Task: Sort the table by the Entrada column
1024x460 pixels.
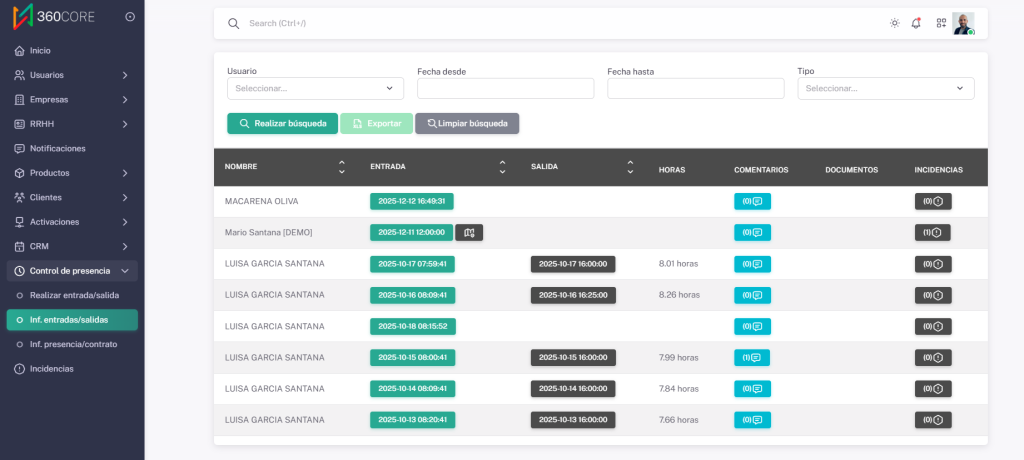Action: (502, 167)
